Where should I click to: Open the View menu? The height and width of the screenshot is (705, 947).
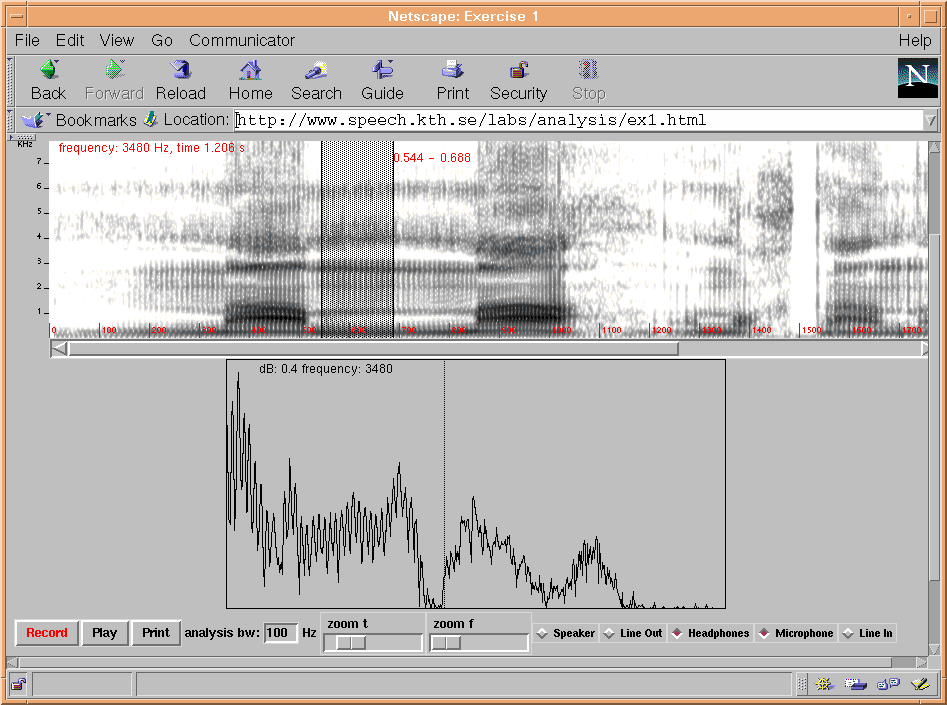click(116, 41)
